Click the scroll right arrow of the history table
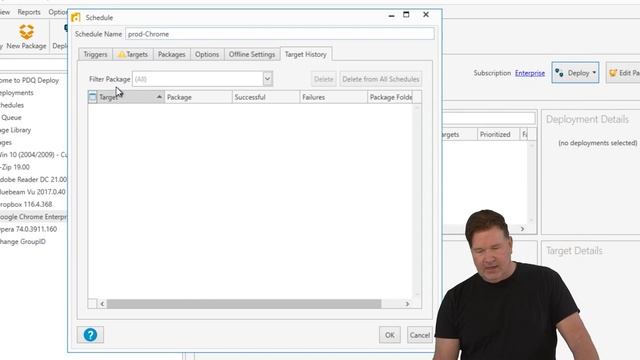The height and width of the screenshot is (360, 640). [407, 304]
